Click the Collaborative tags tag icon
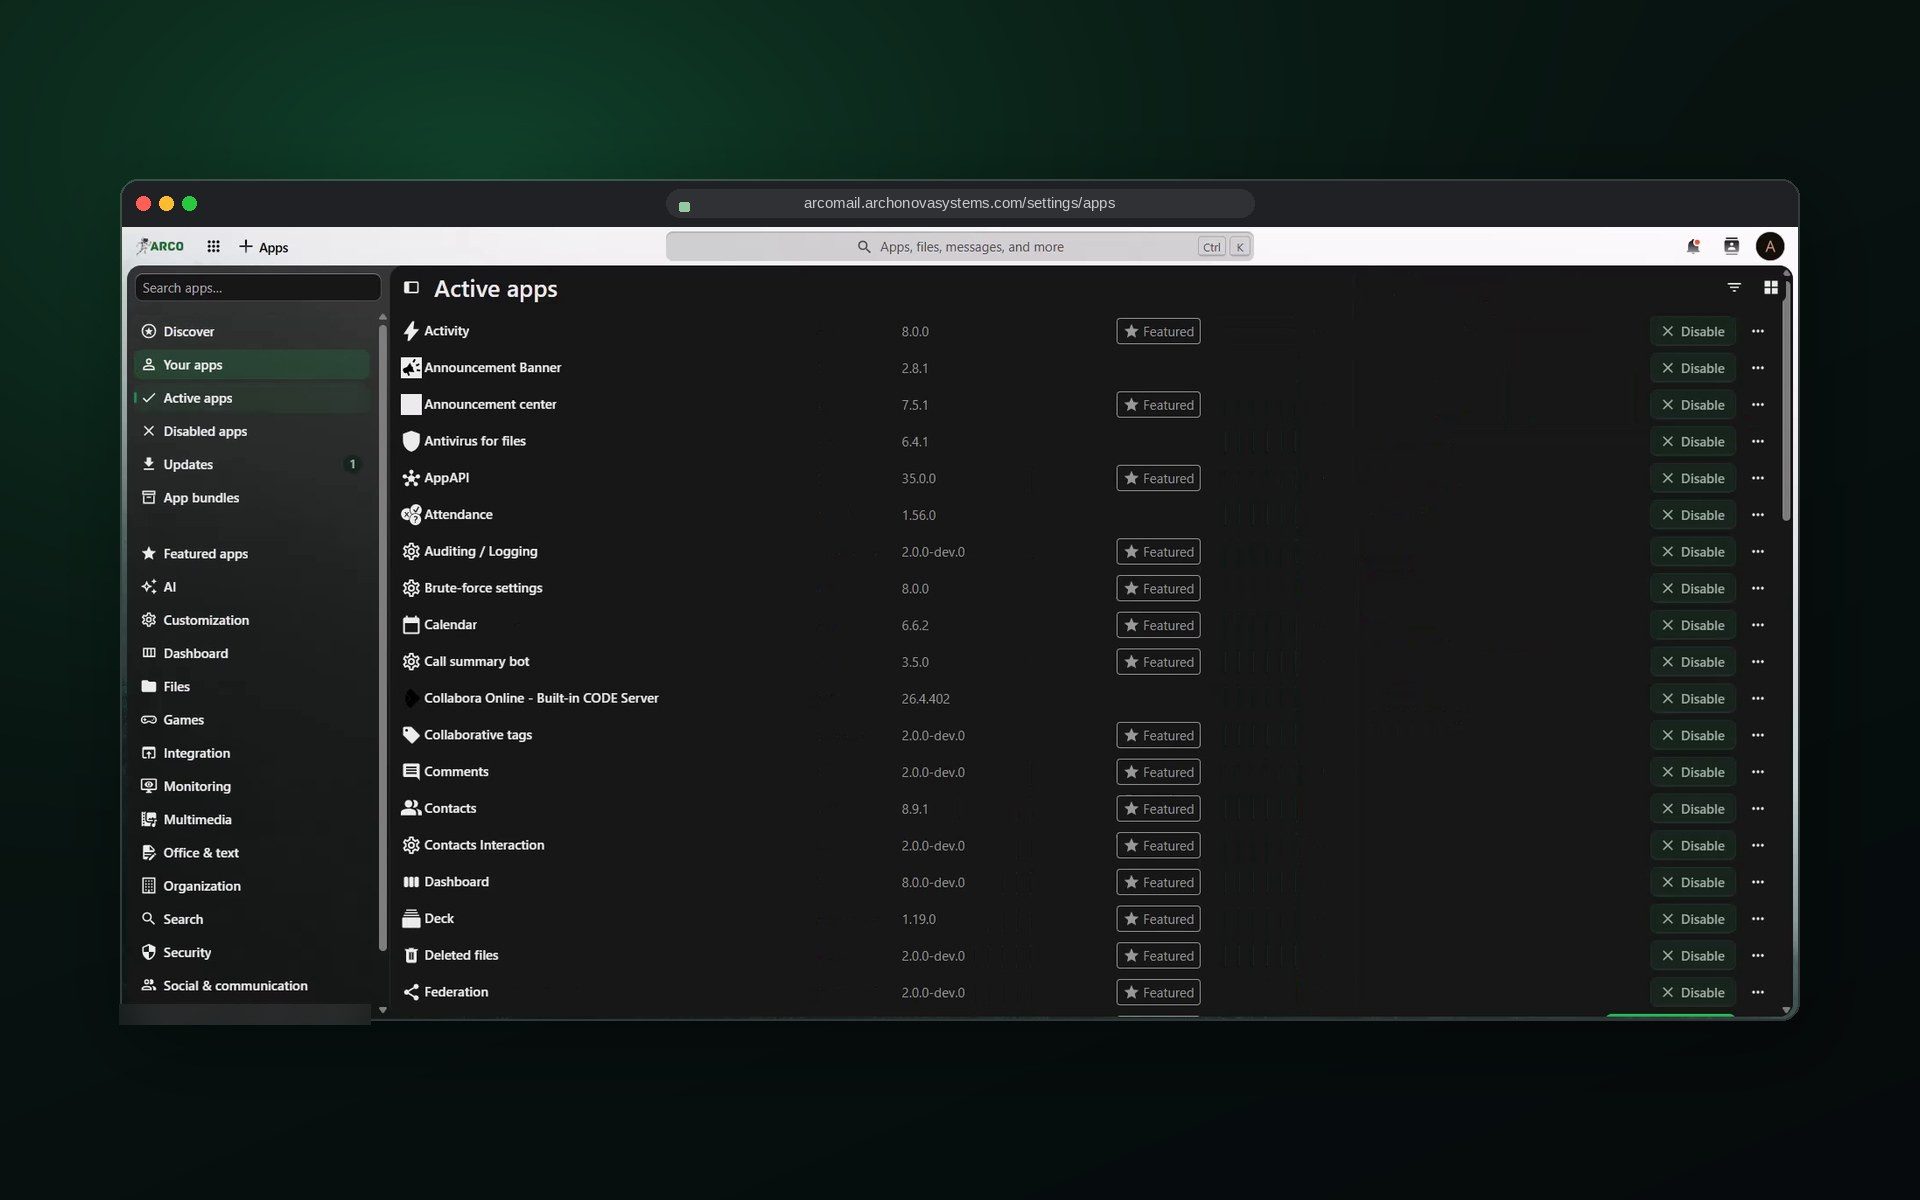This screenshot has height=1200, width=1920. [x=411, y=735]
